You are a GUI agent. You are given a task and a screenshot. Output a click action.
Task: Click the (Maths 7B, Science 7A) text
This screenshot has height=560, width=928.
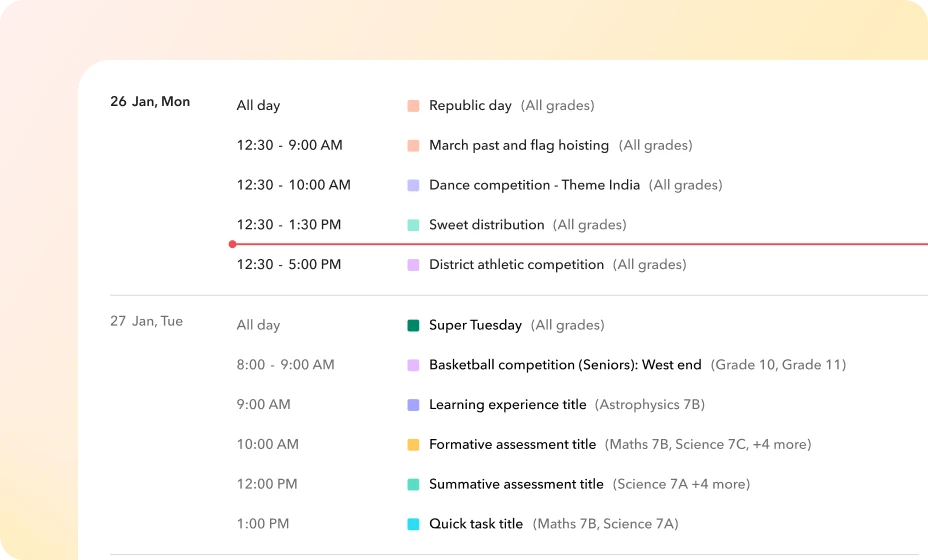coord(605,523)
